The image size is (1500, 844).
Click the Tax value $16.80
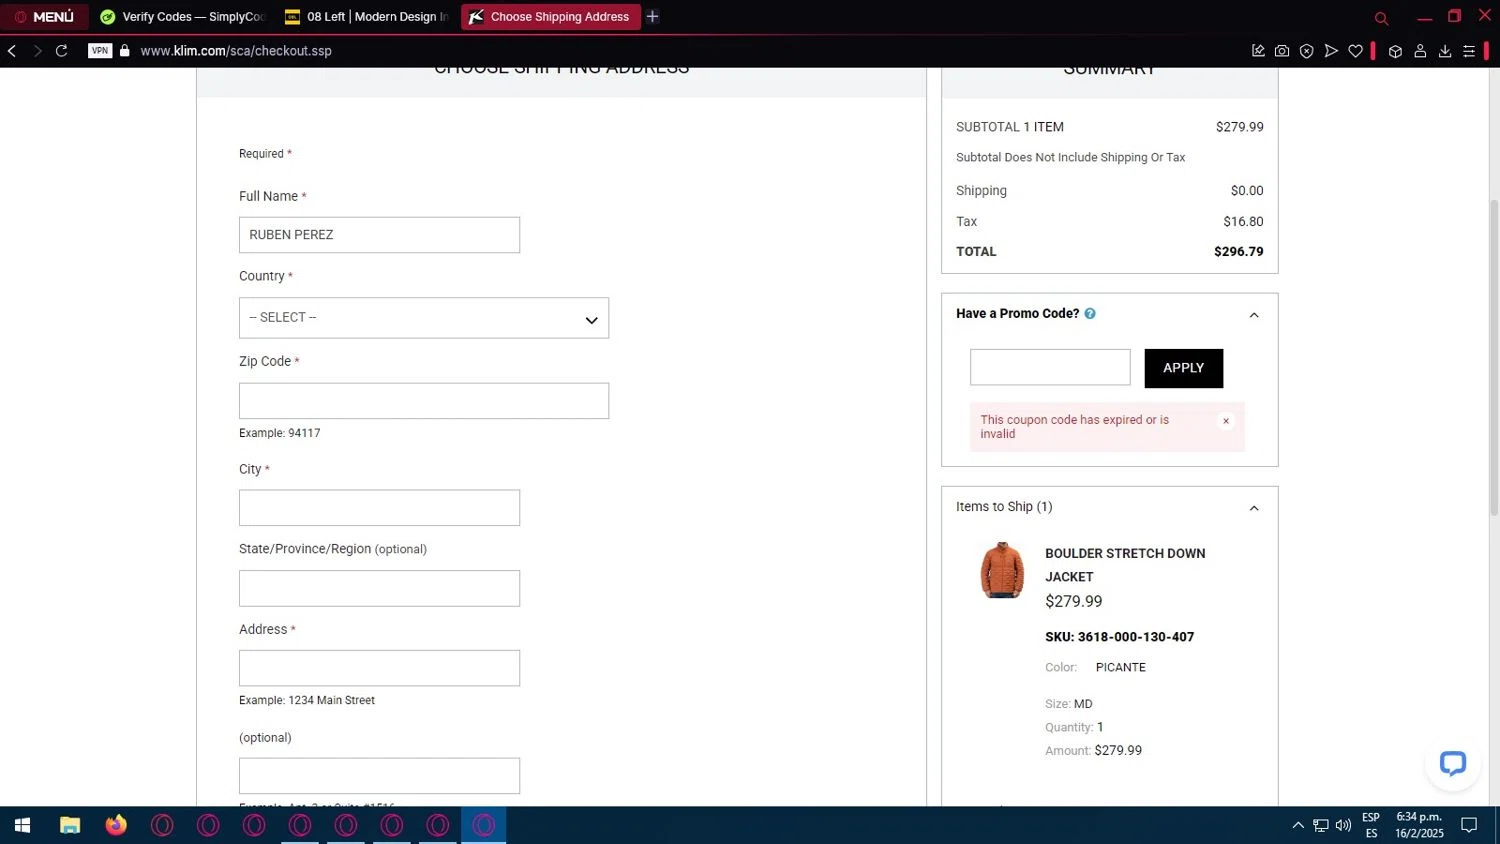point(1243,222)
